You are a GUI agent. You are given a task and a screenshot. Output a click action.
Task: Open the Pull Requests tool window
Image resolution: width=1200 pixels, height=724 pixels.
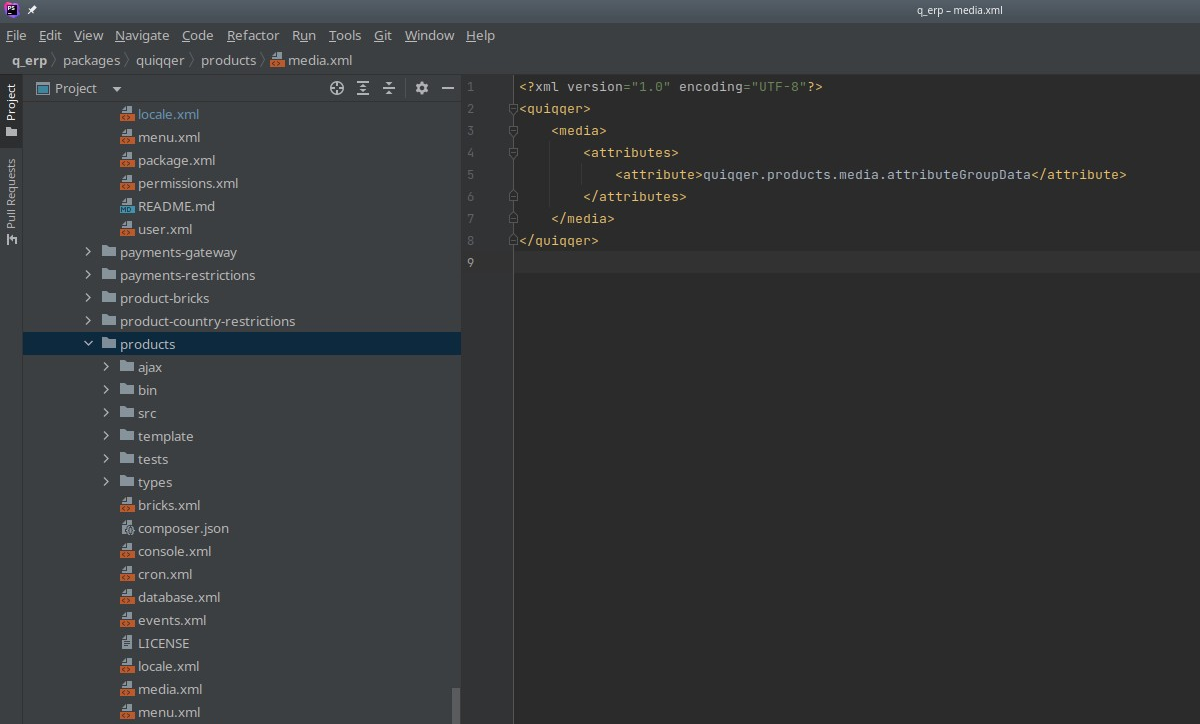pyautogui.click(x=12, y=201)
